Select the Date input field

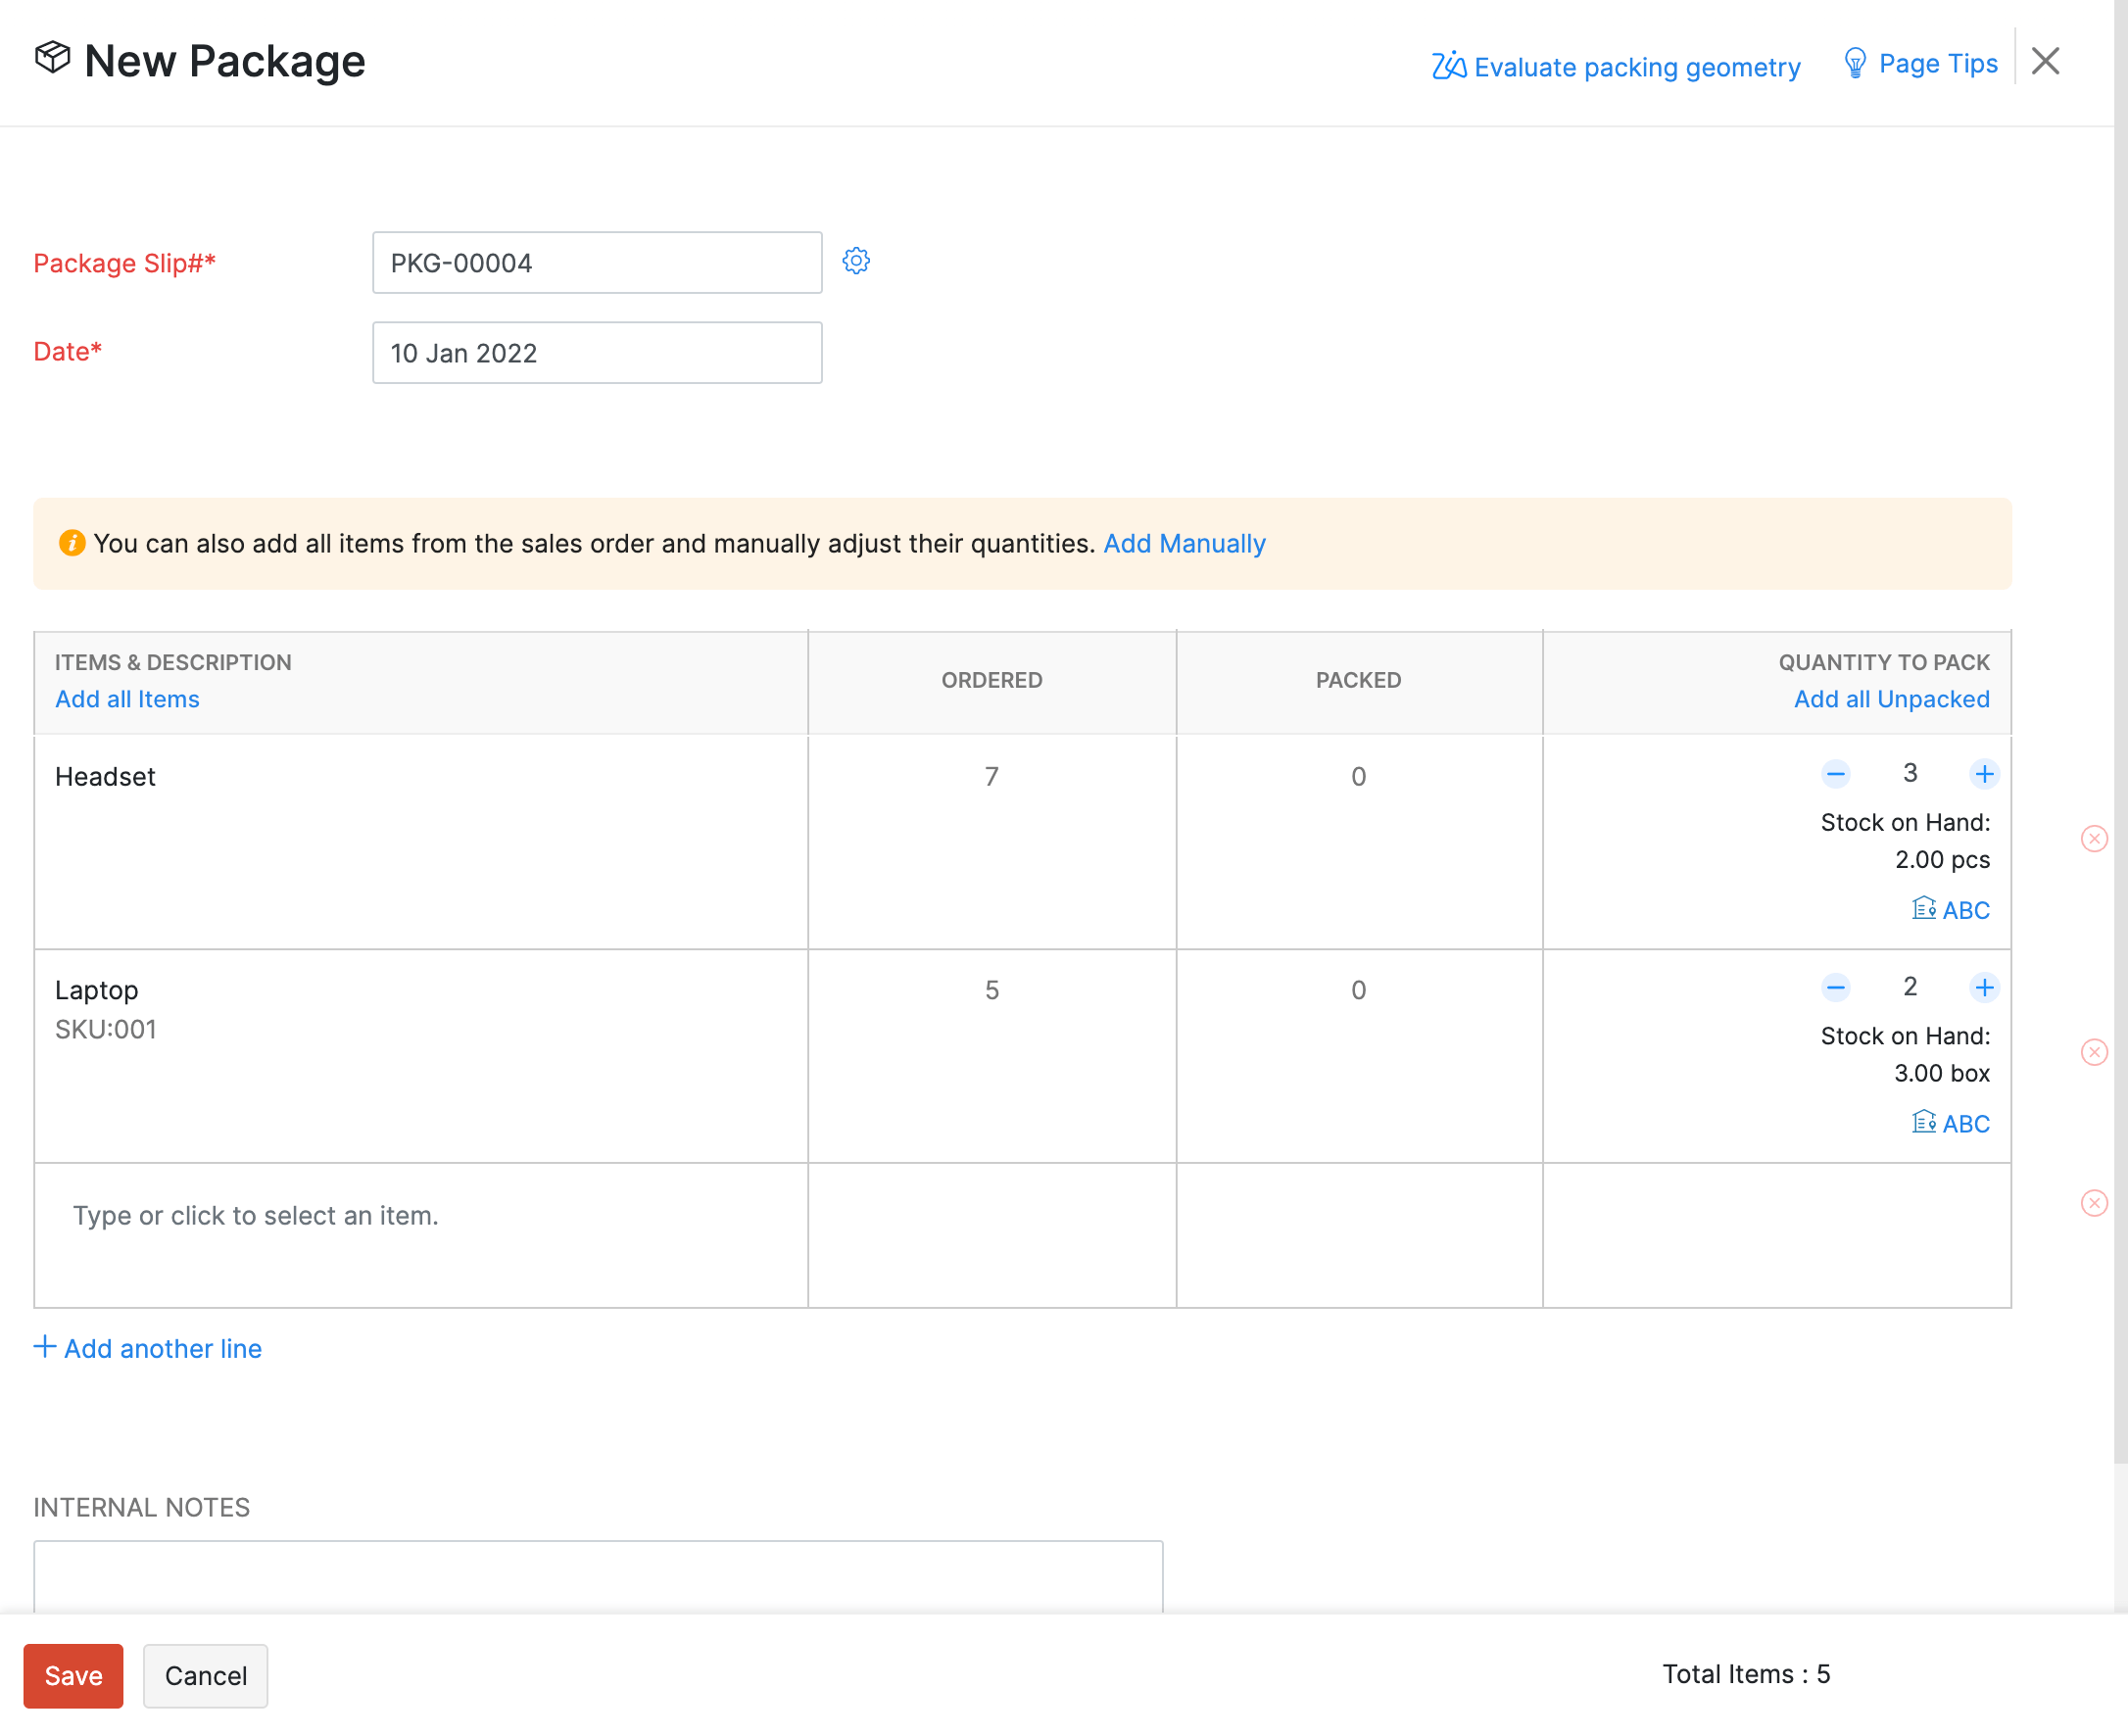(598, 352)
